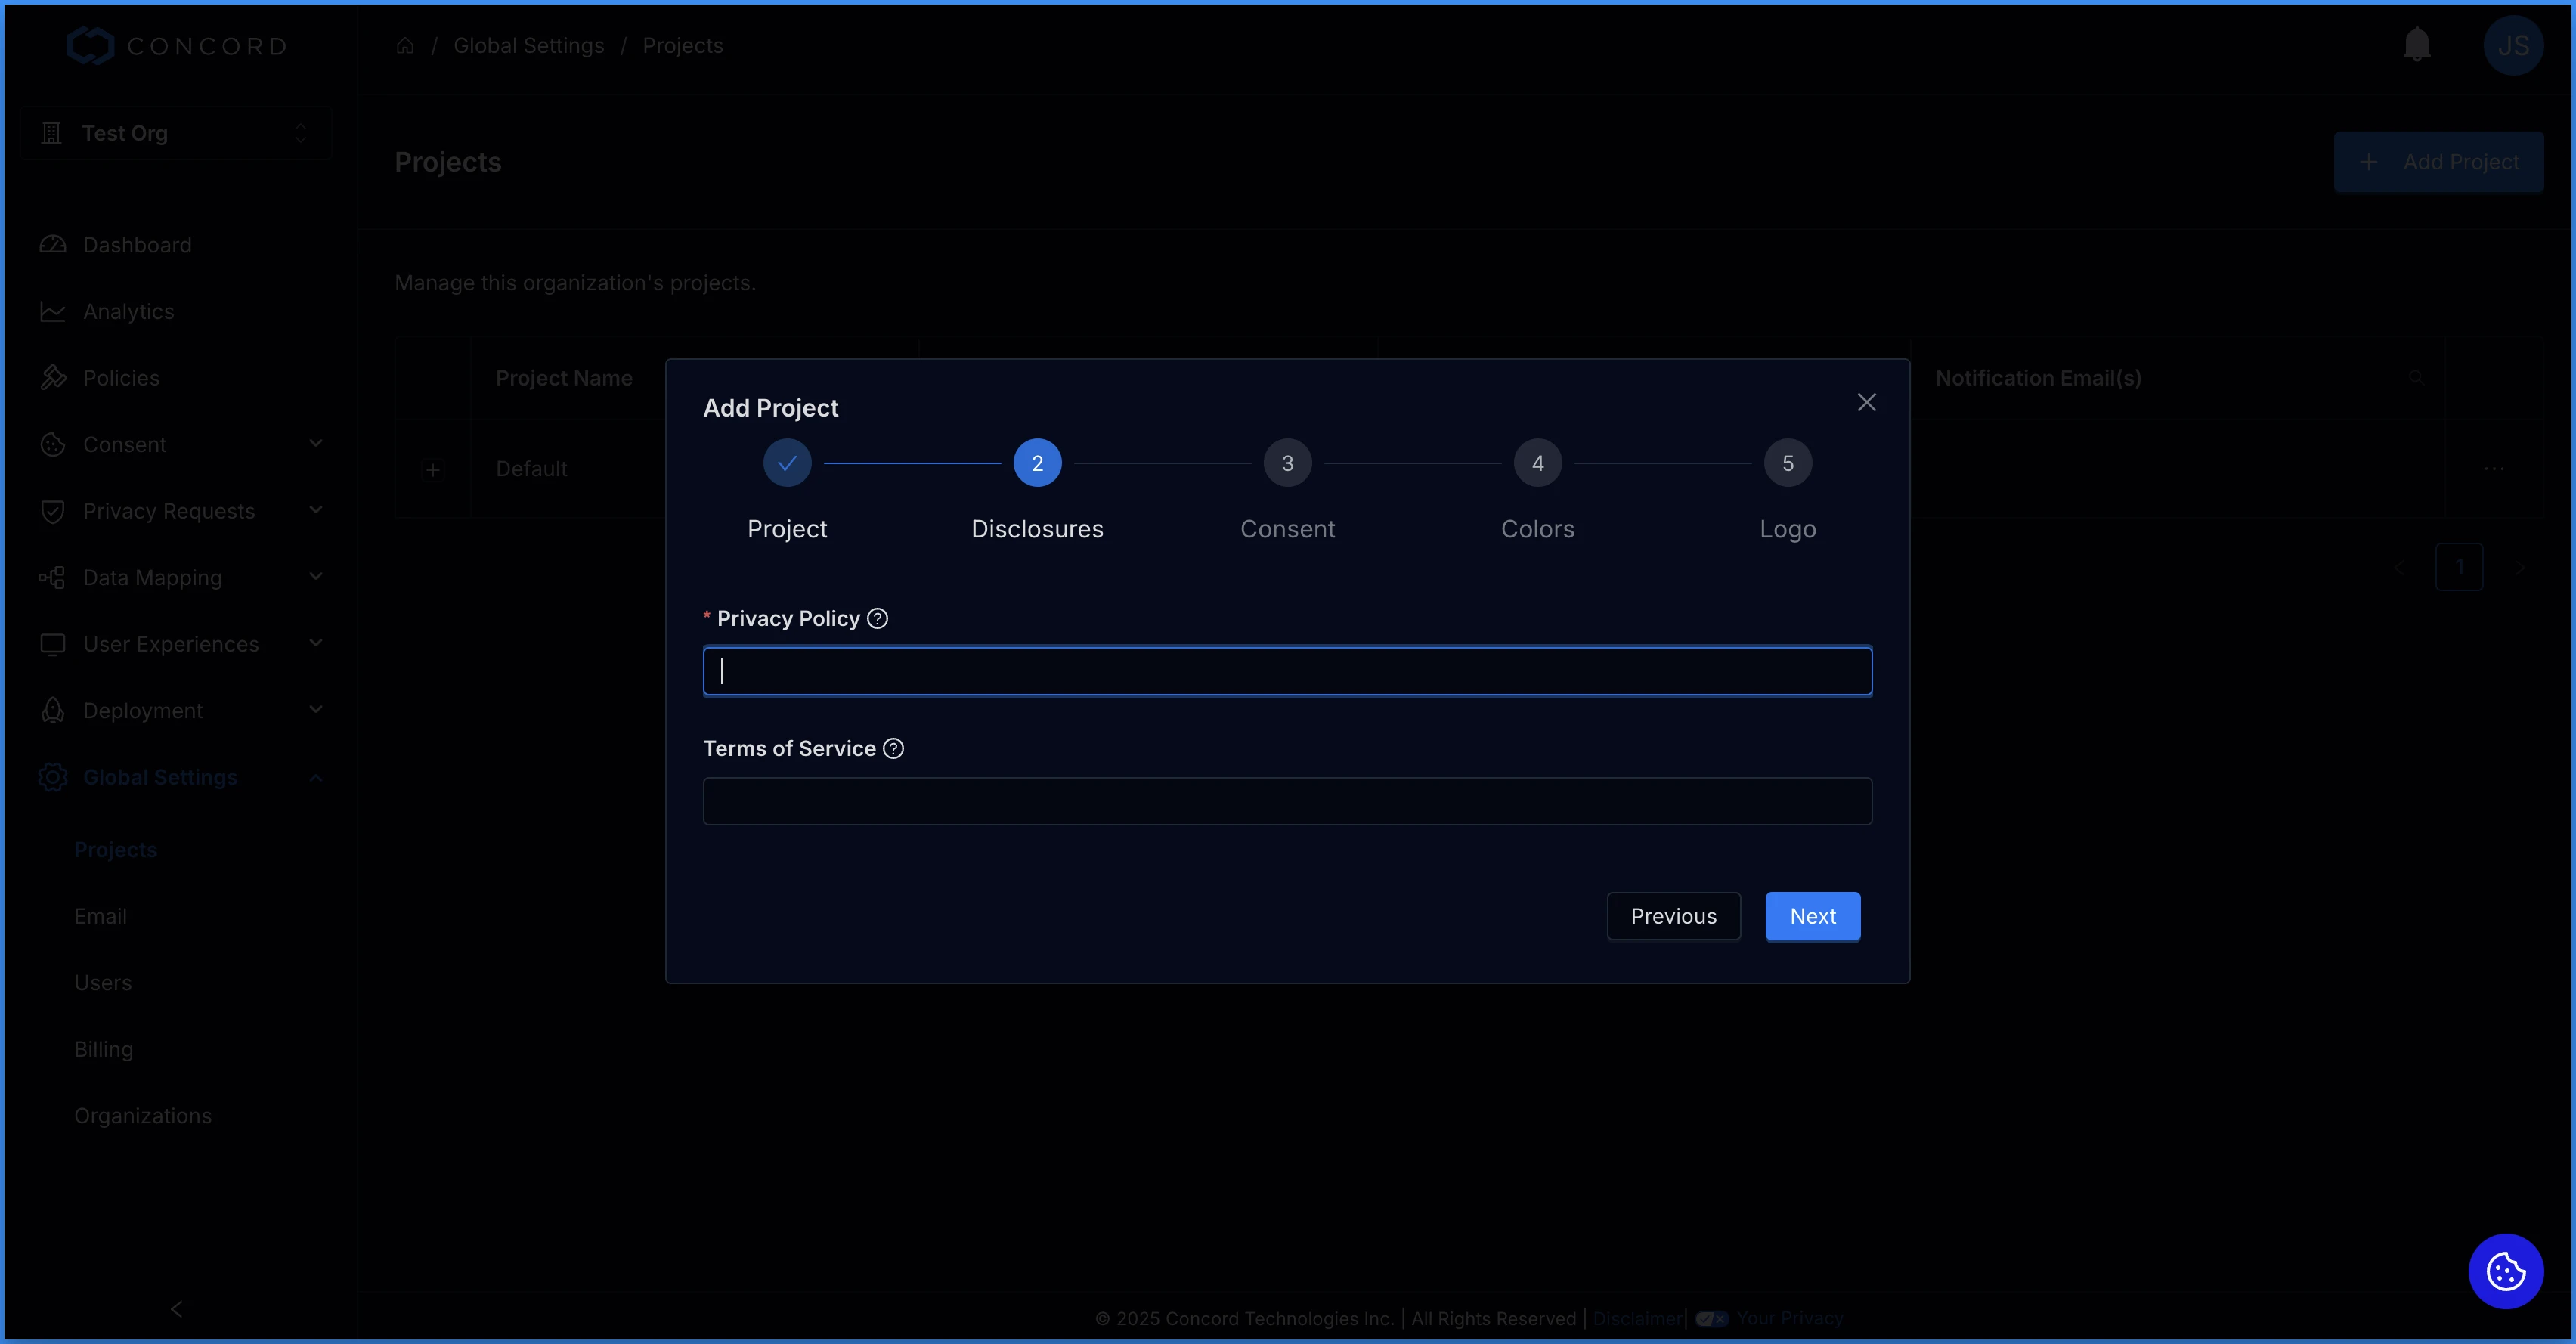Focus the Terms of Service input field
Image resolution: width=2576 pixels, height=1344 pixels.
pos(1287,801)
